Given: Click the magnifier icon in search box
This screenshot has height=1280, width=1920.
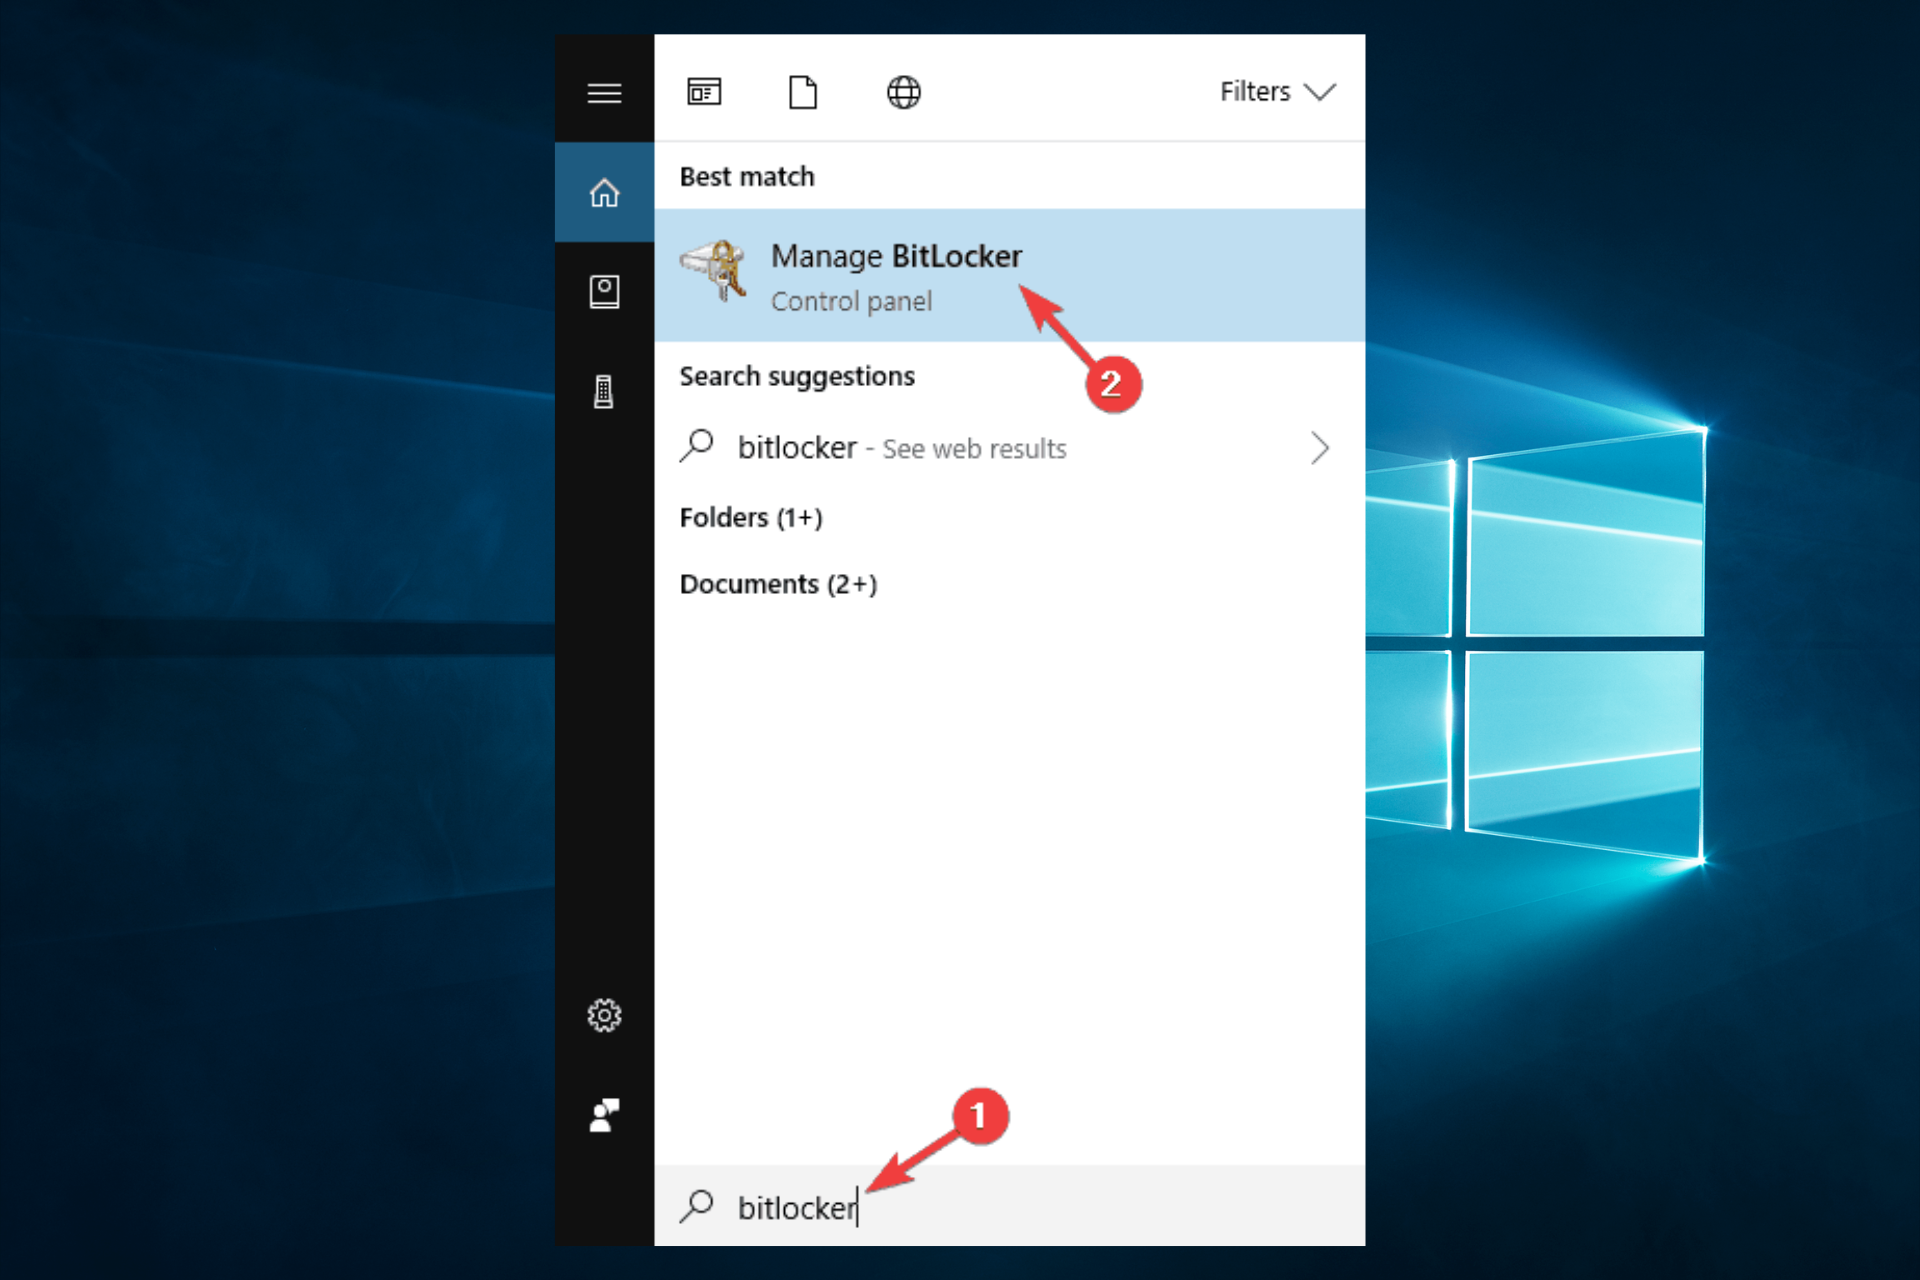Looking at the screenshot, I should [x=697, y=1206].
